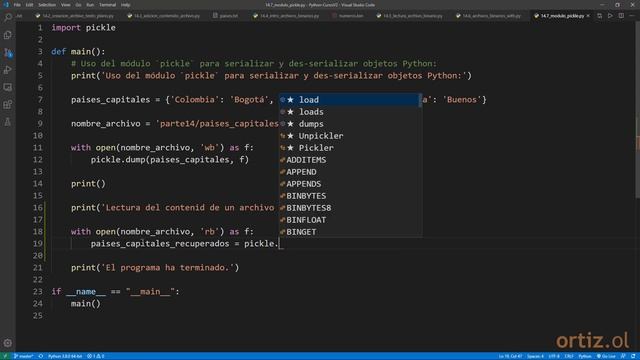Open the Selection menu
The height and width of the screenshot is (360, 640).
point(47,5)
